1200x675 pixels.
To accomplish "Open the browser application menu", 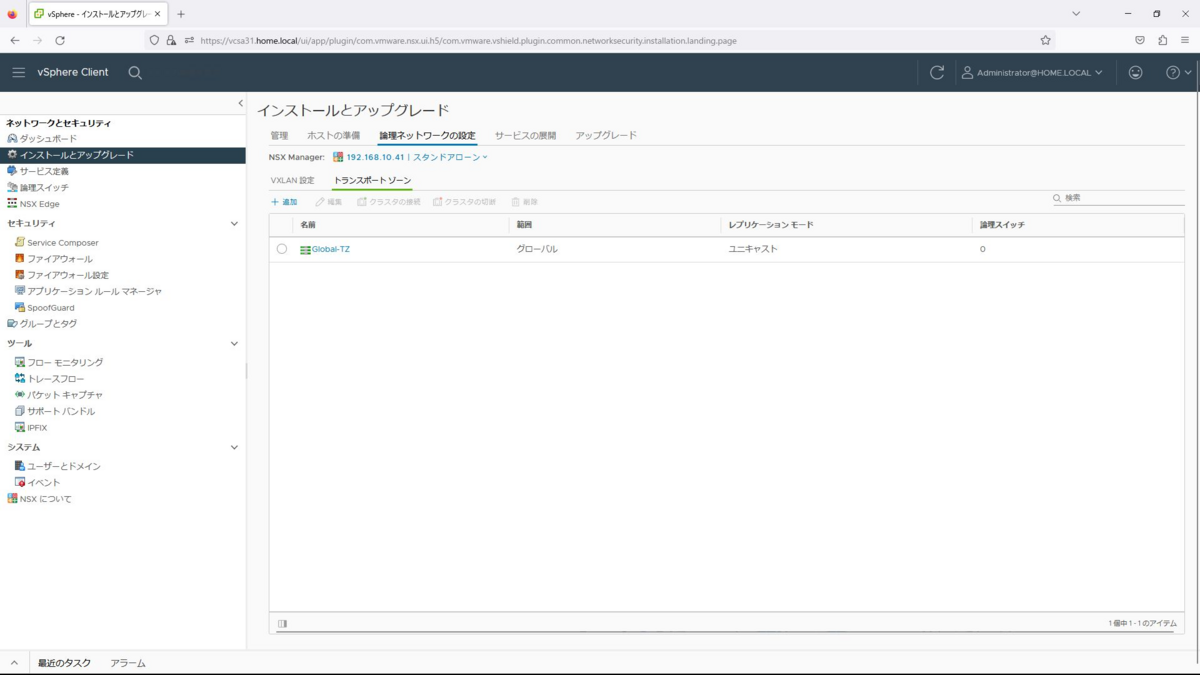I will 1185,40.
